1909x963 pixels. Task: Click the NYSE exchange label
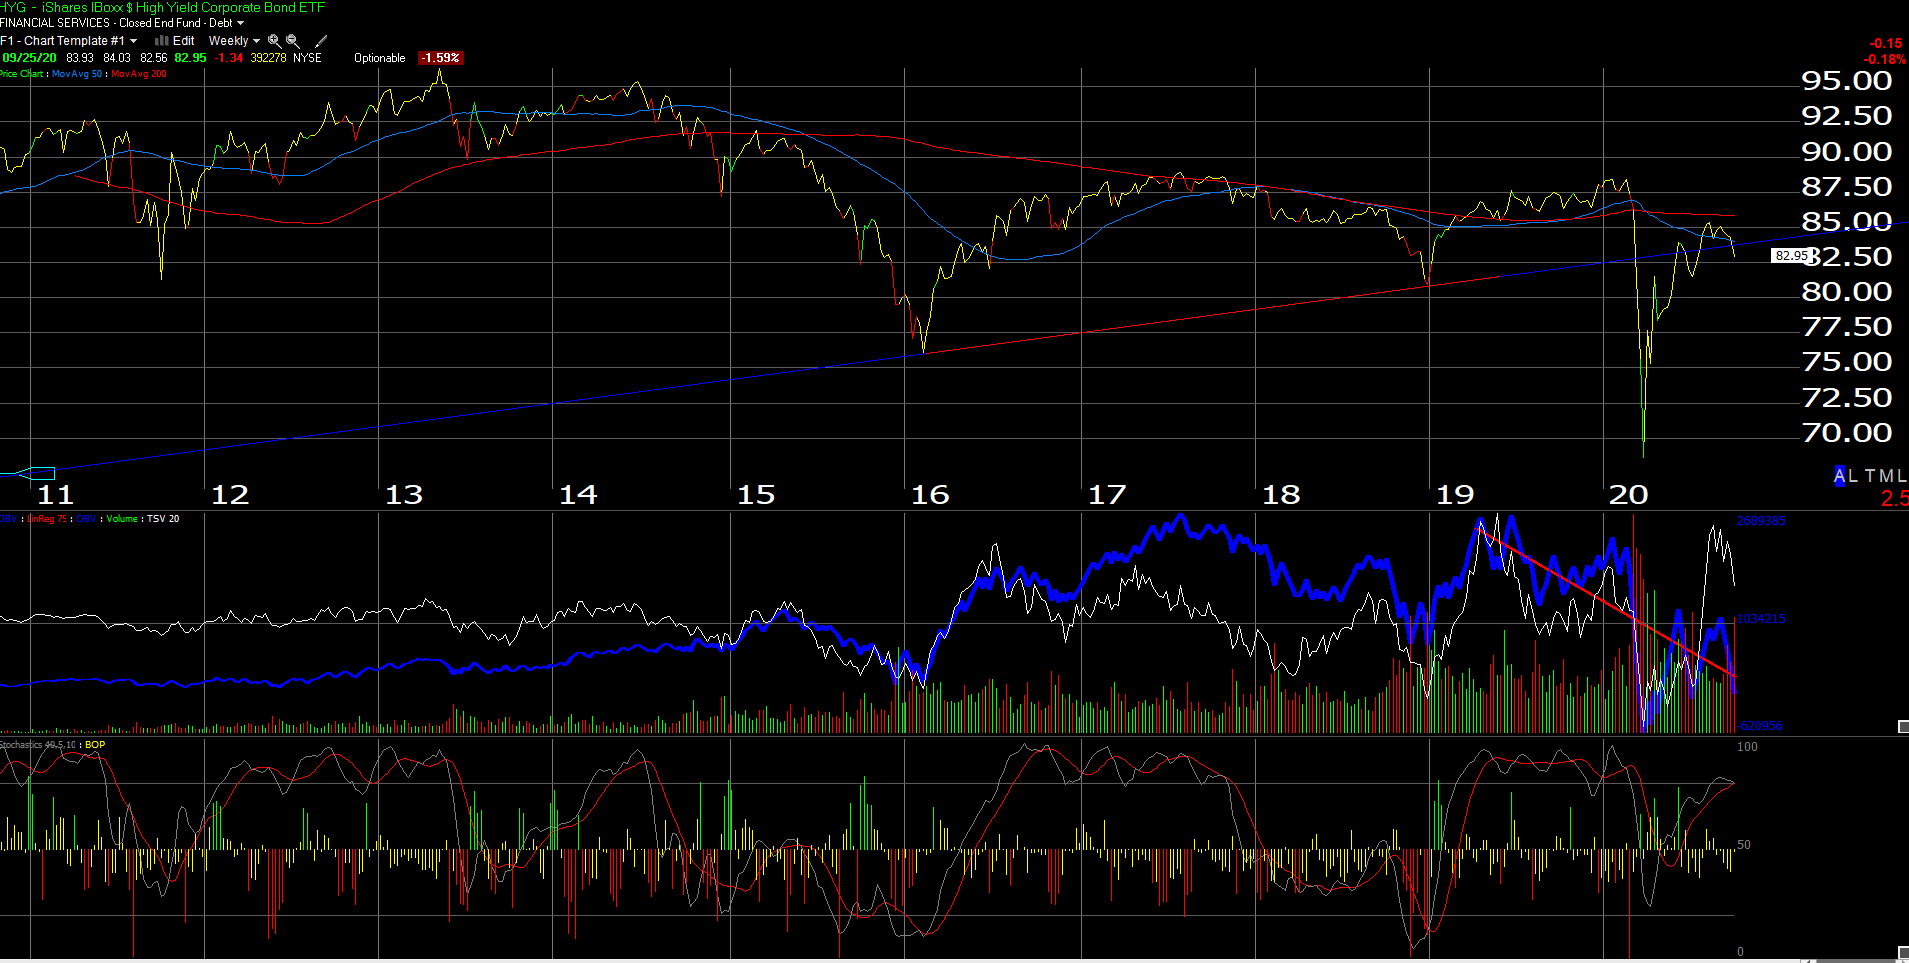[307, 58]
